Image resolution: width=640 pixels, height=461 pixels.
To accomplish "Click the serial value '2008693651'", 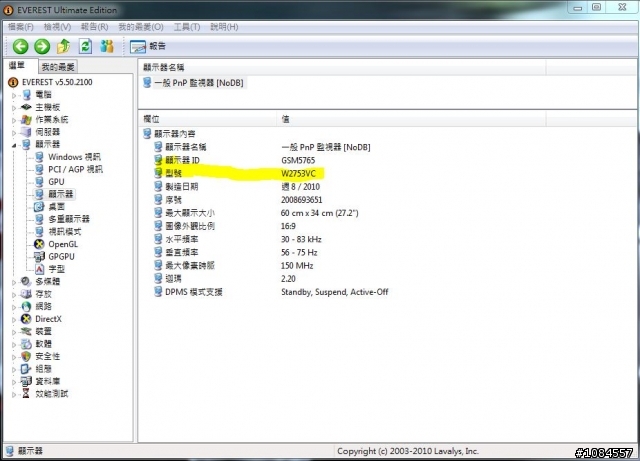I will [302, 200].
